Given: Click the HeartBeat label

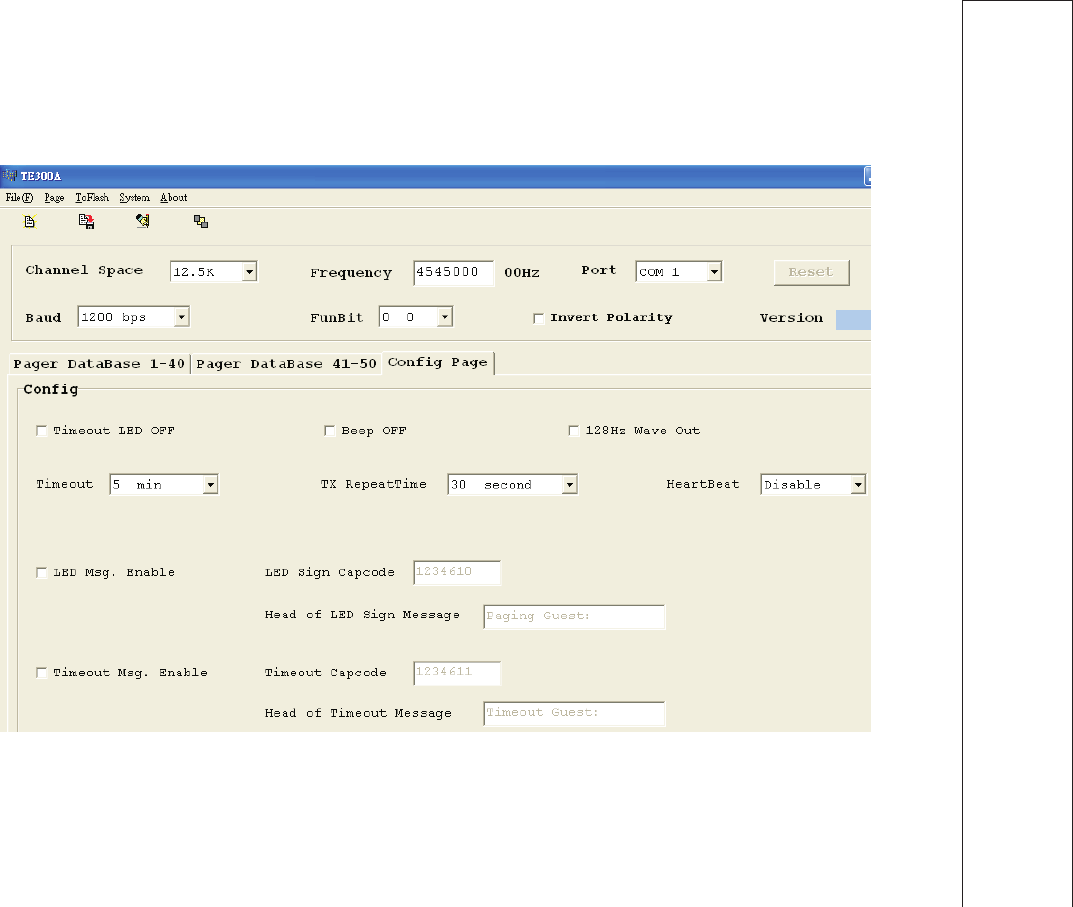Looking at the screenshot, I should (x=703, y=484).
